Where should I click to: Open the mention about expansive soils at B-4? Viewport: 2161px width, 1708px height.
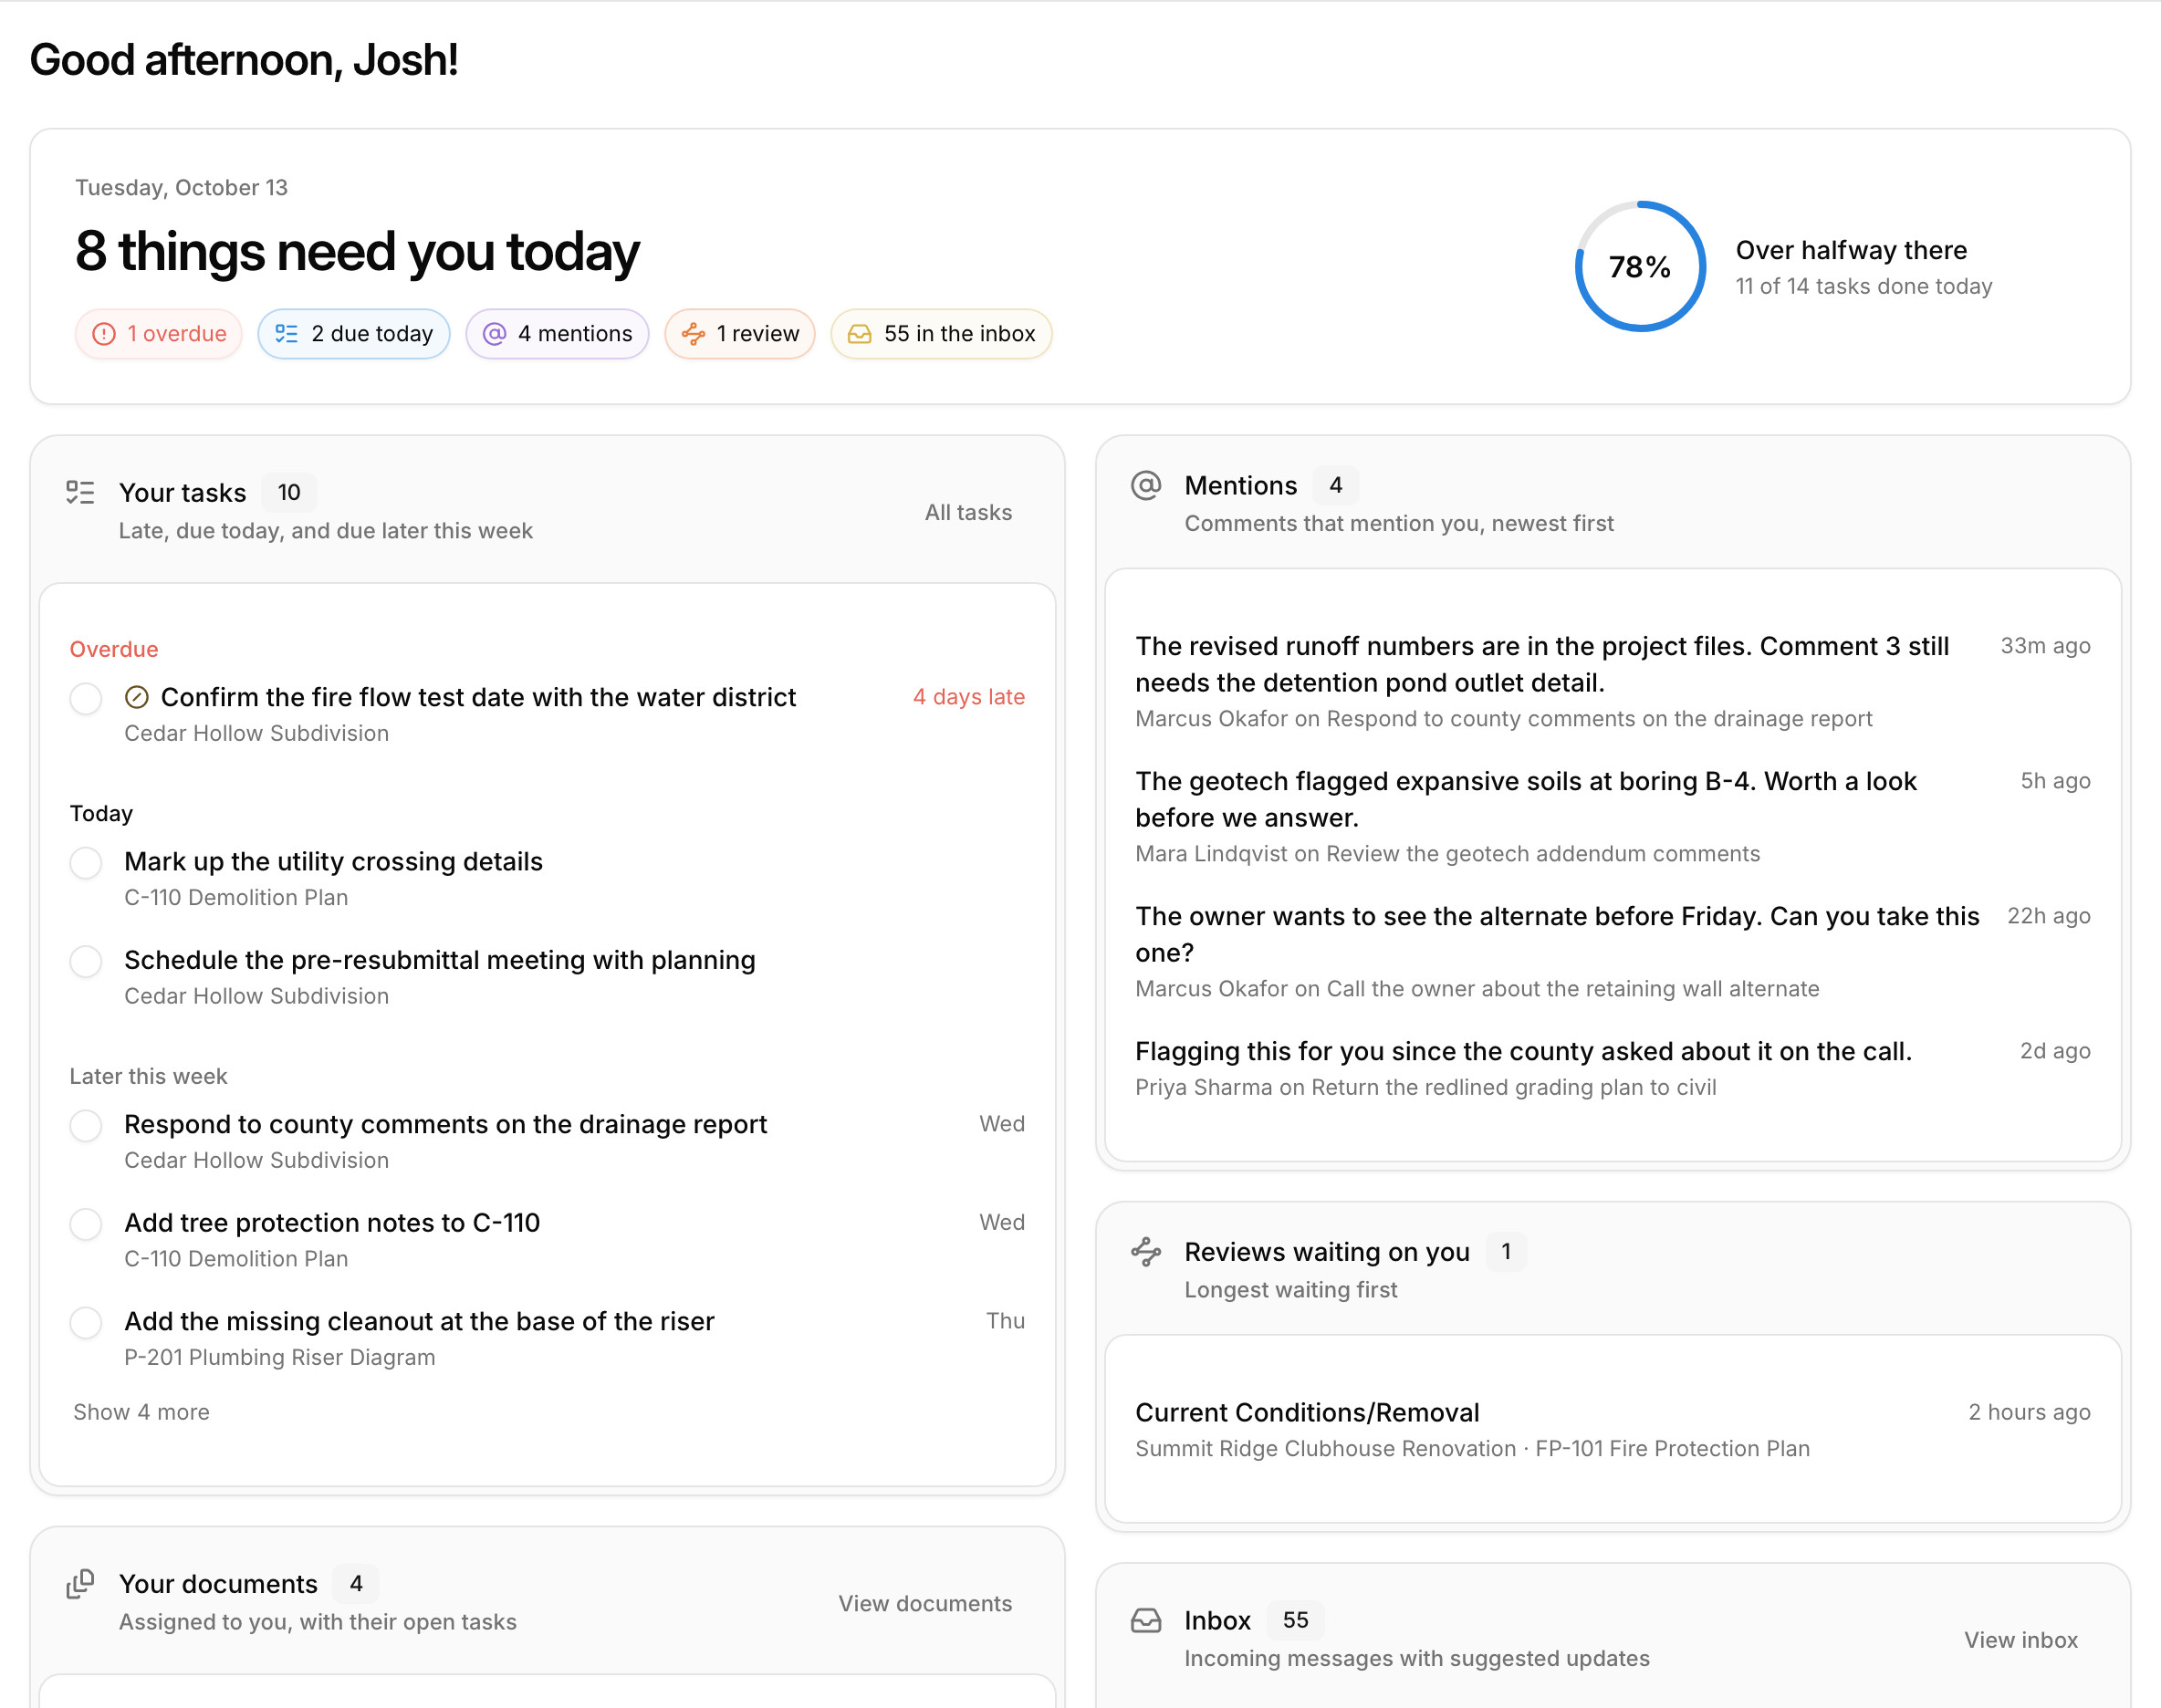[1613, 817]
